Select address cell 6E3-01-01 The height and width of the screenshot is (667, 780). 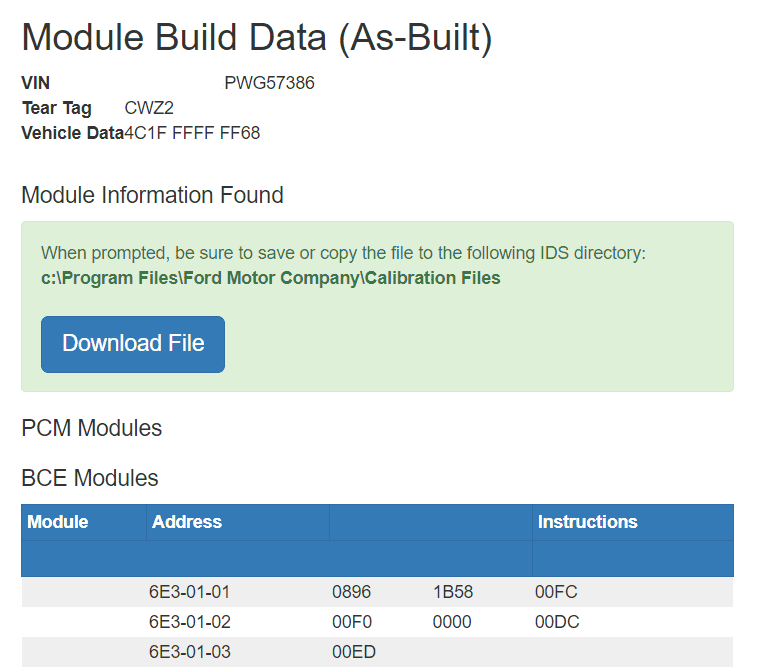190,592
